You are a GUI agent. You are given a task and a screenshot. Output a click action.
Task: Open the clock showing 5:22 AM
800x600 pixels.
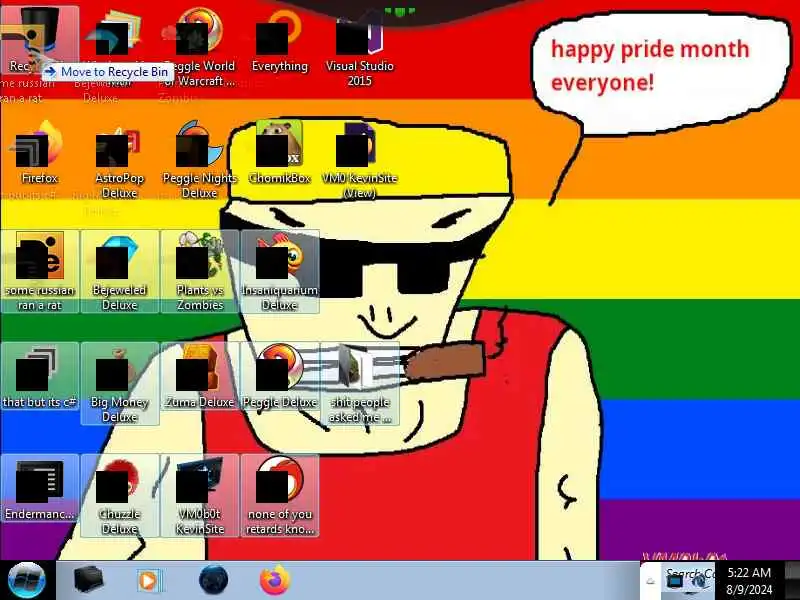(749, 581)
